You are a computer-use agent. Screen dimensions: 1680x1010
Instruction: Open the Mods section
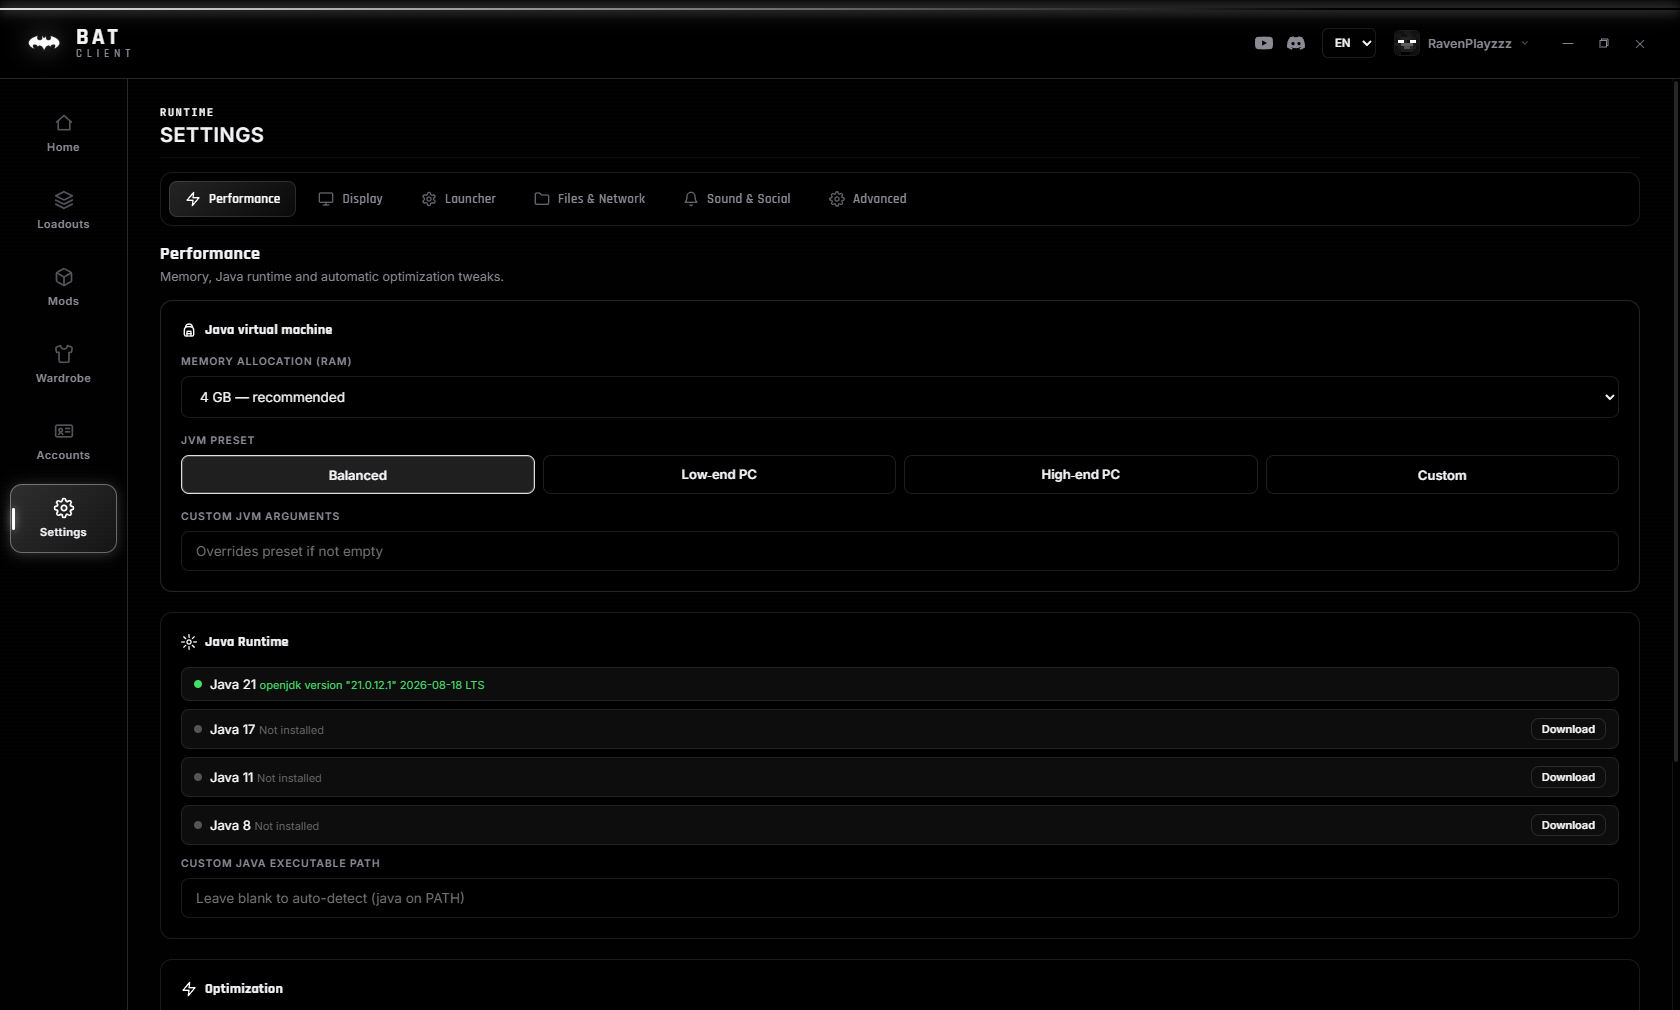click(x=63, y=288)
